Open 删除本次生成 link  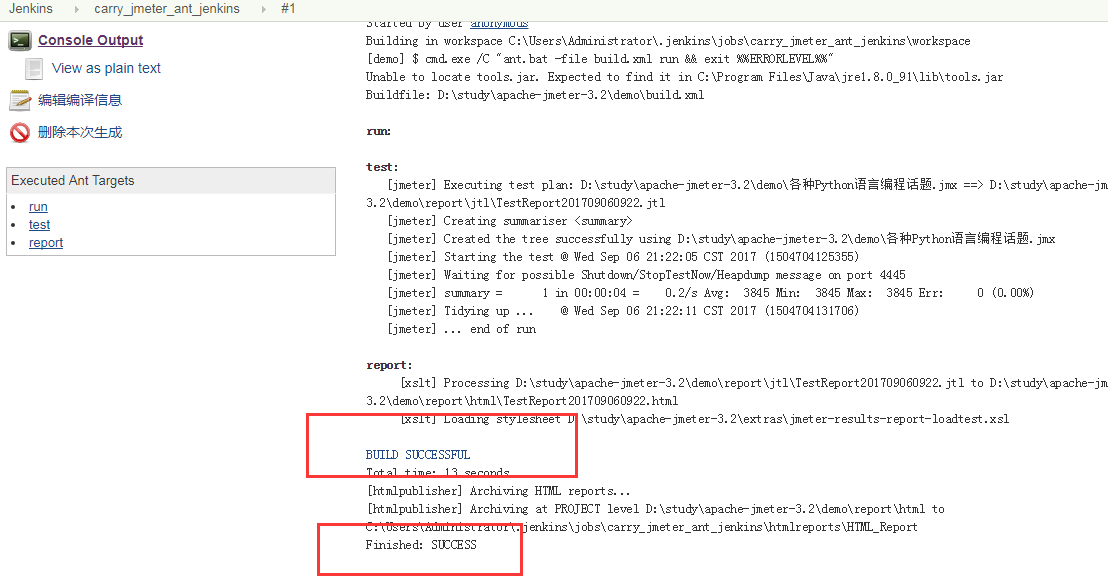80,132
